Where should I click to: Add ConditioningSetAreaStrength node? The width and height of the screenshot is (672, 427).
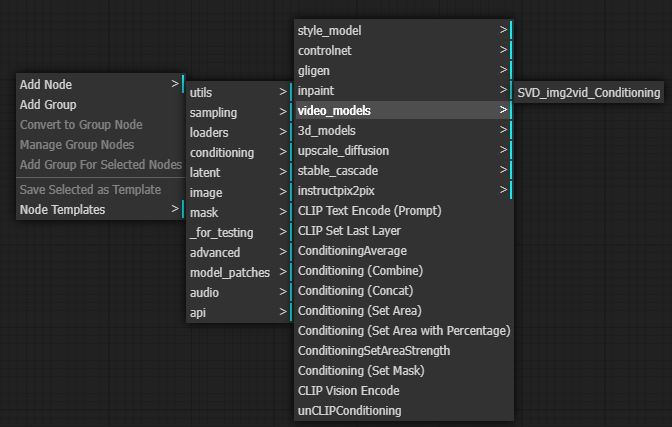404,351
